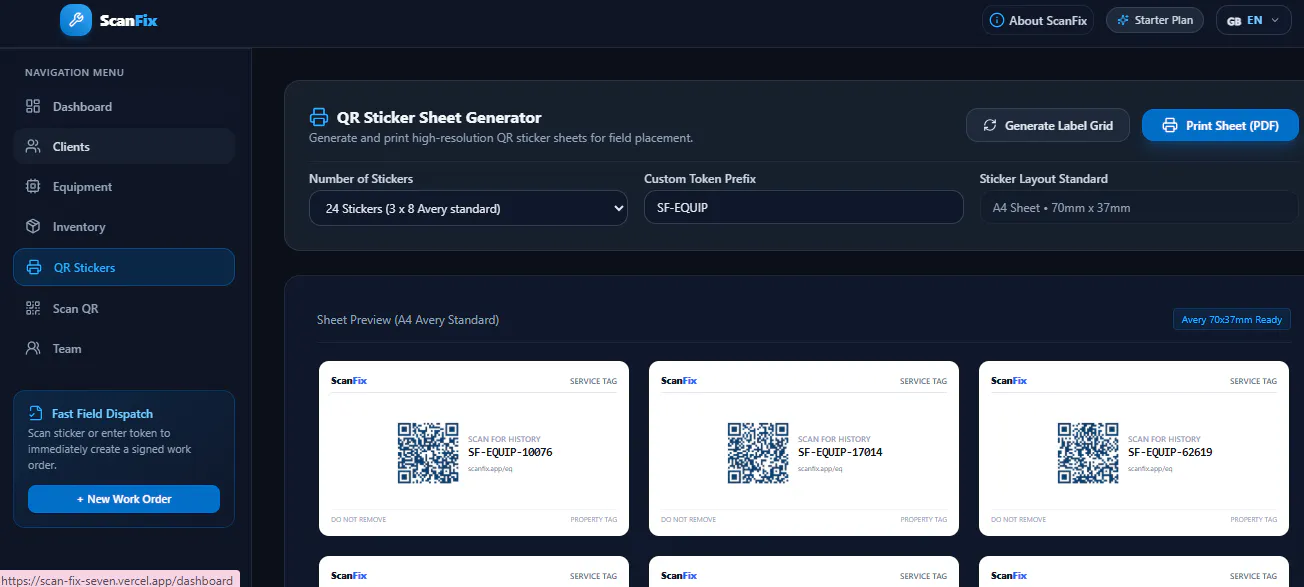Click the Fast Field Dispatch document icon
1304x587 pixels.
tap(36, 413)
